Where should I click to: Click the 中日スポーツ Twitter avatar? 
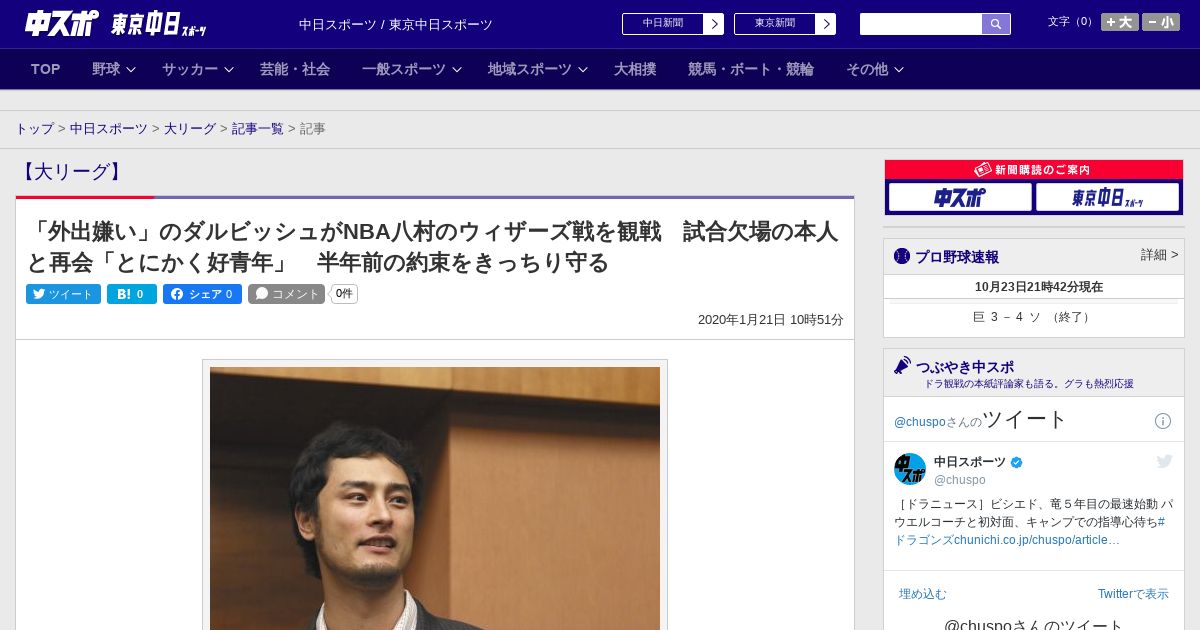910,469
